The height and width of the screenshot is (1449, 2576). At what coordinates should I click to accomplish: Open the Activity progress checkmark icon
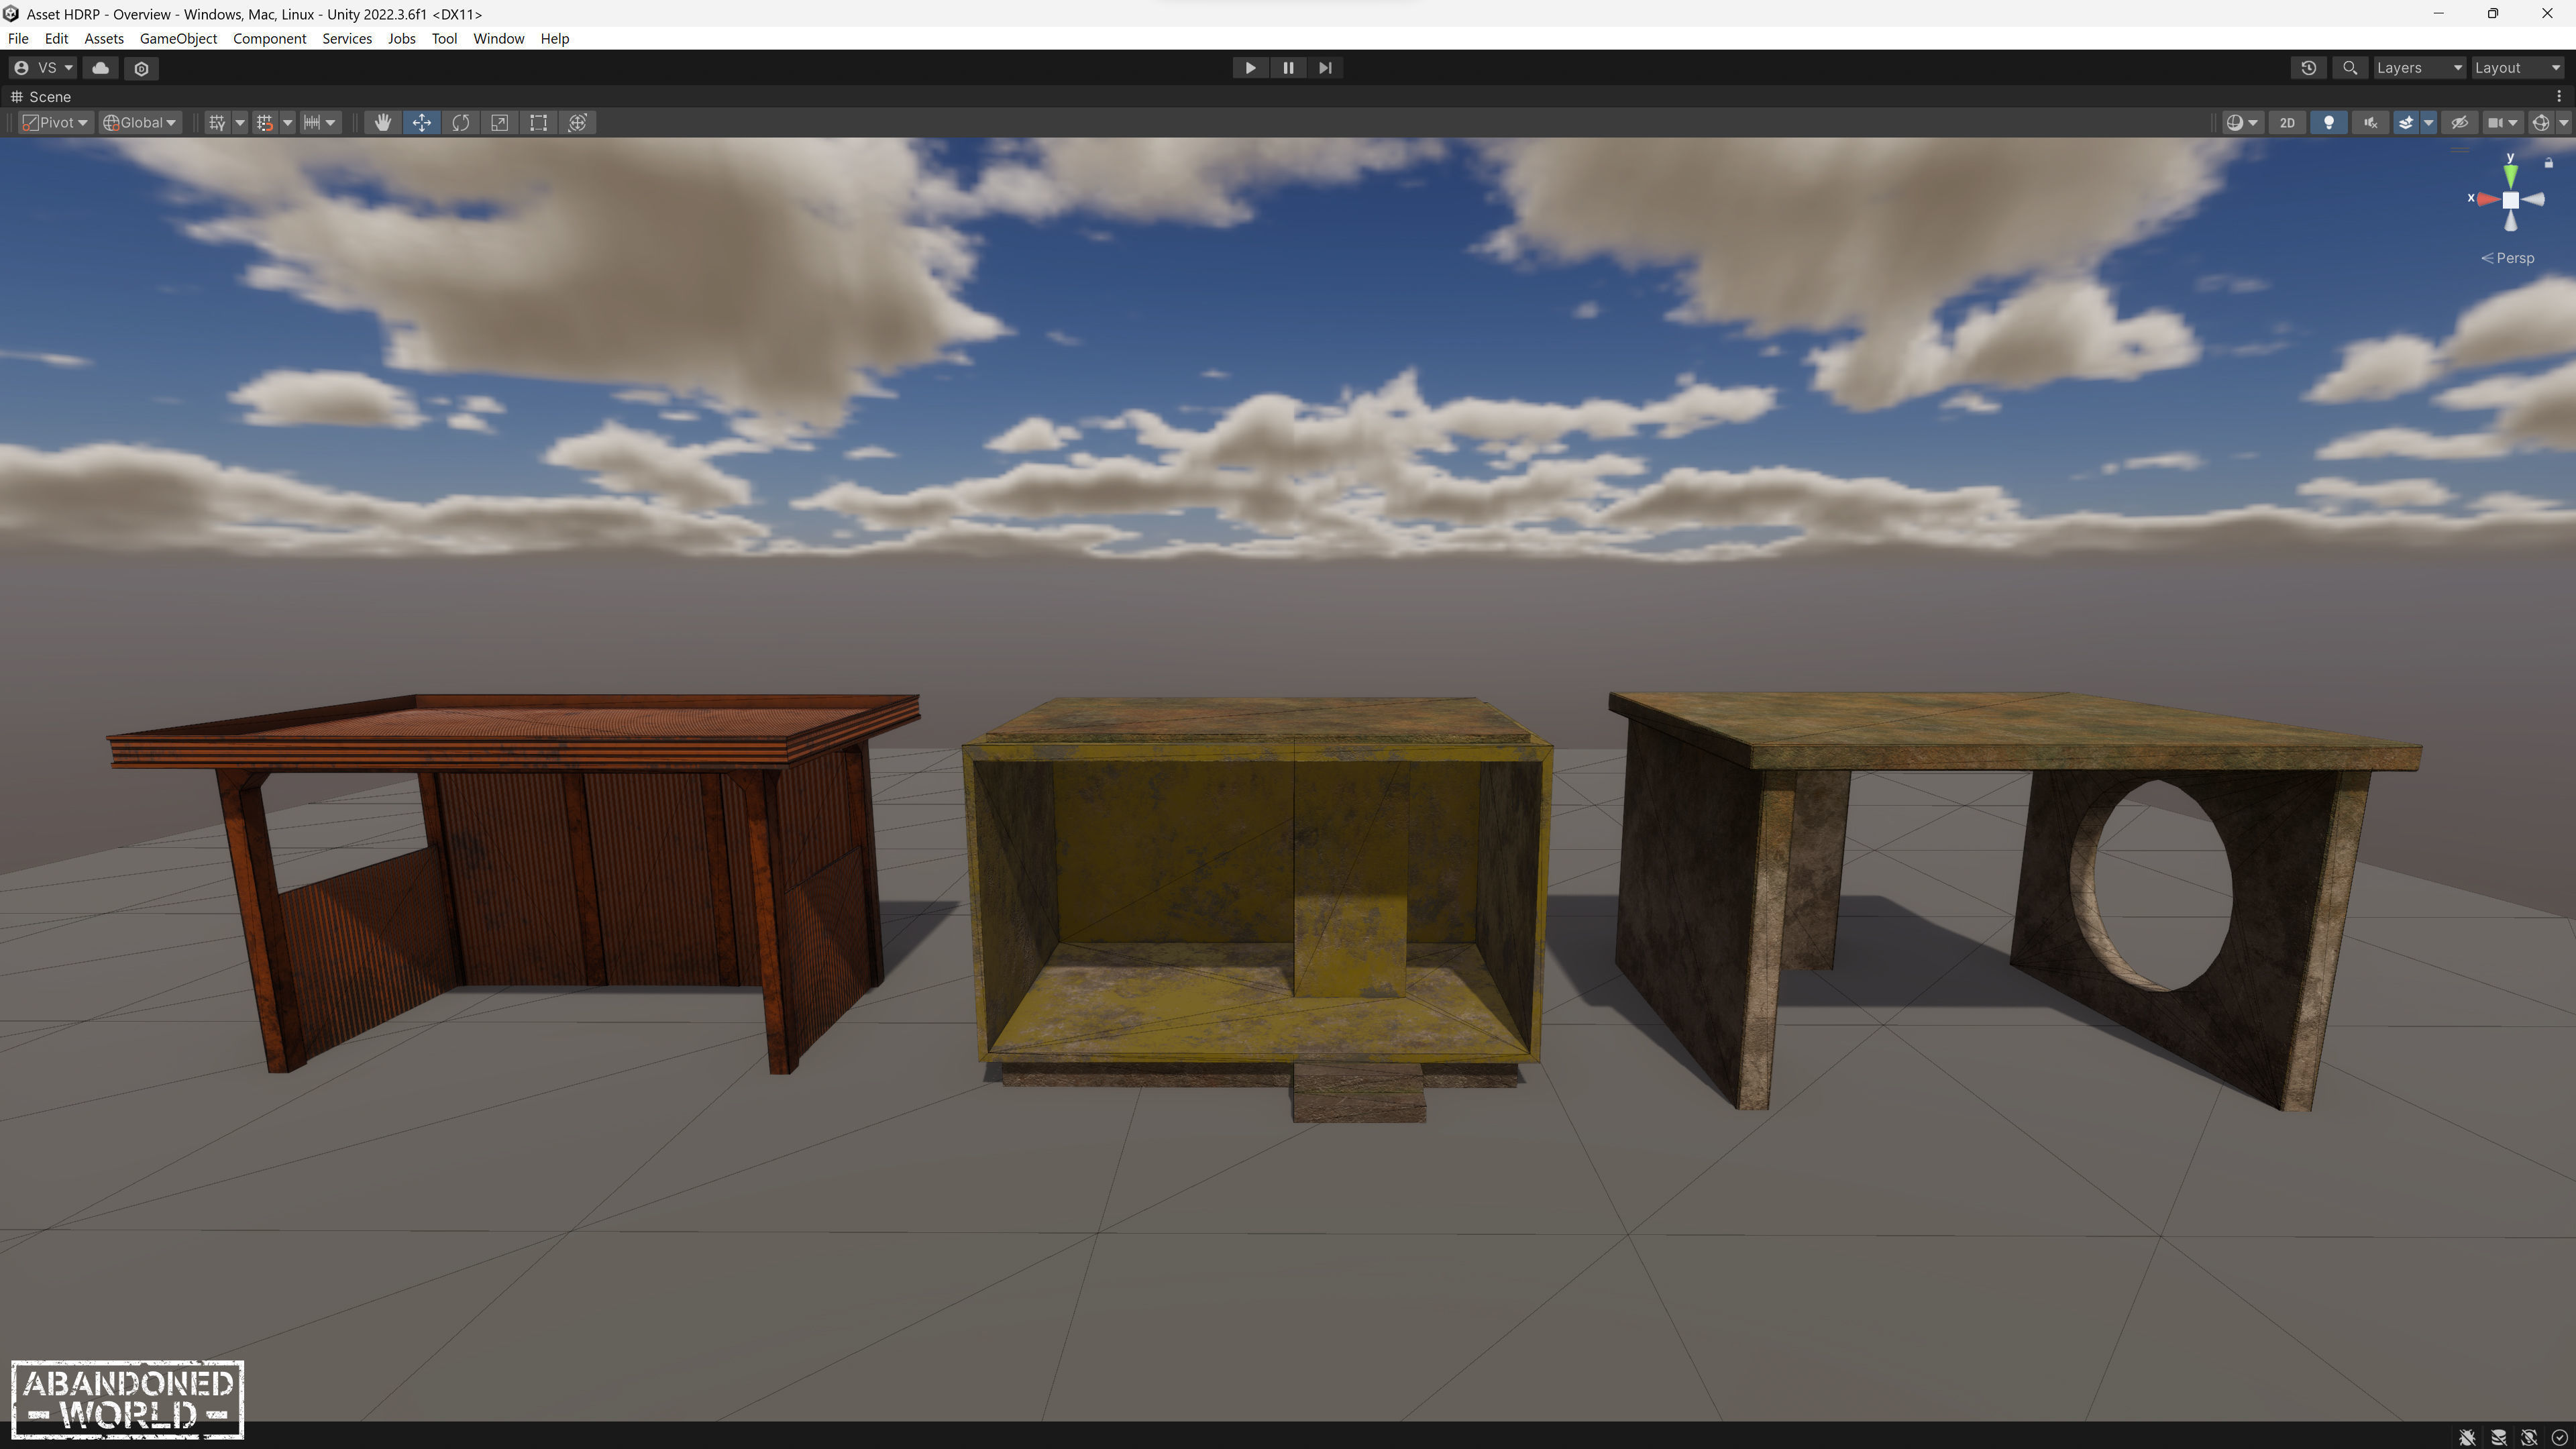2559,1437
